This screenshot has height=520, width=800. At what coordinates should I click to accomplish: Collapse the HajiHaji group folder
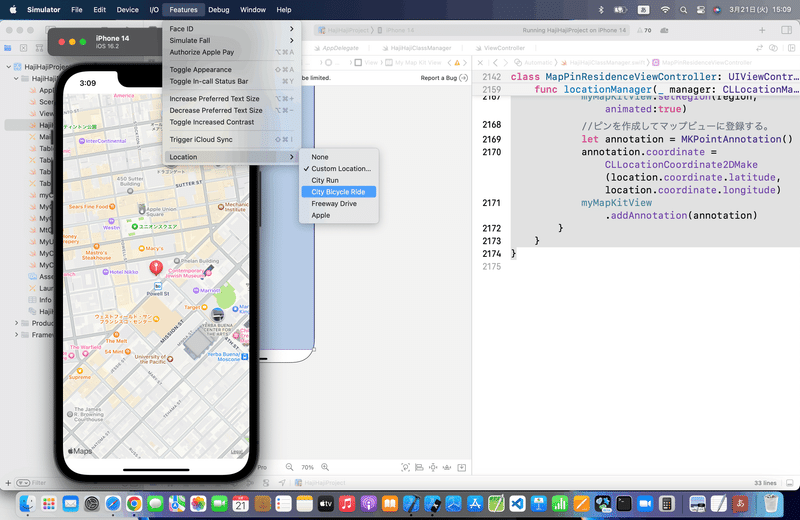click(x=16, y=79)
